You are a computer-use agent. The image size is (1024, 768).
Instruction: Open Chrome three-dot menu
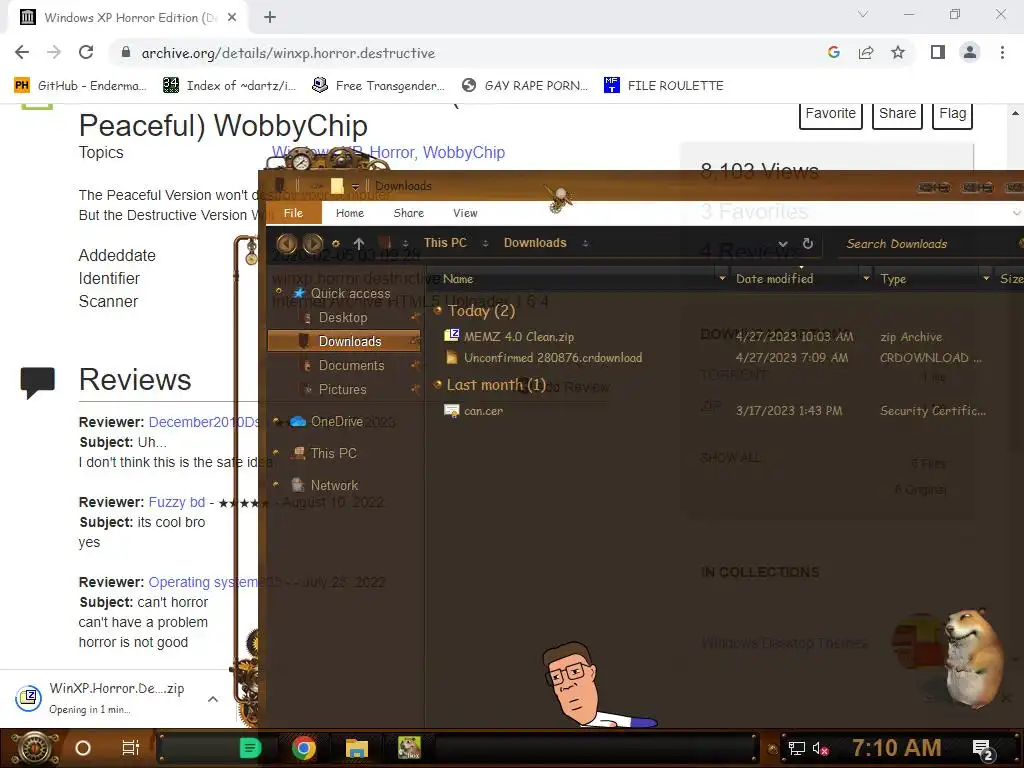pyautogui.click(x=1002, y=52)
